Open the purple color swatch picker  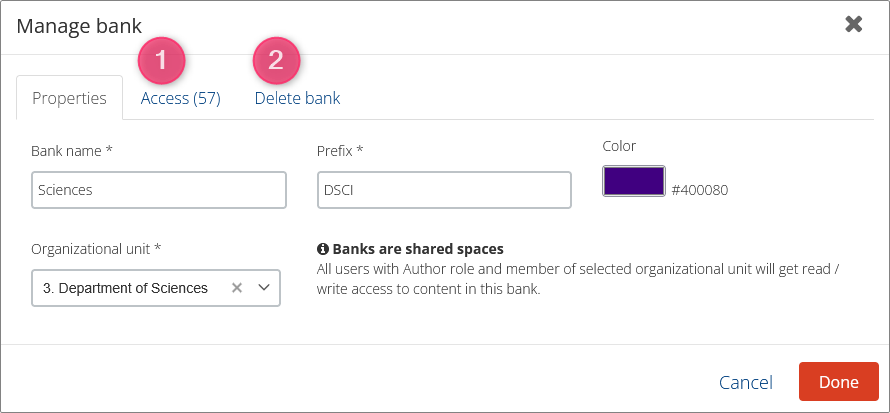633,182
